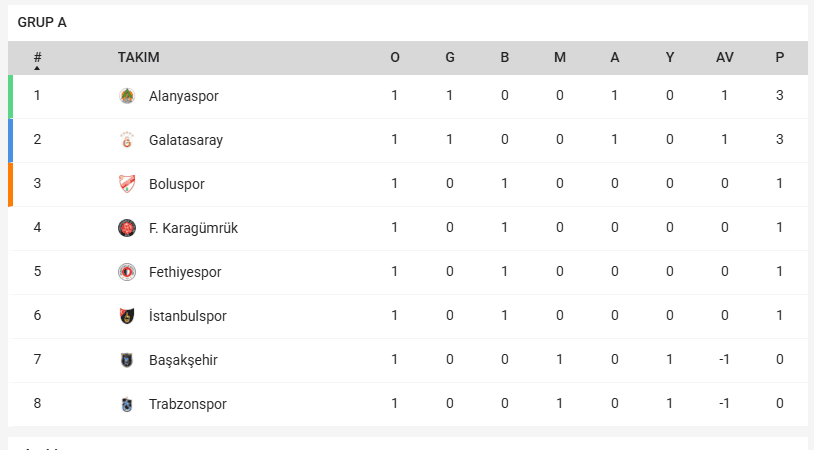
Task: Click the orange status bar beside rank 3
Action: pyautogui.click(x=10, y=184)
